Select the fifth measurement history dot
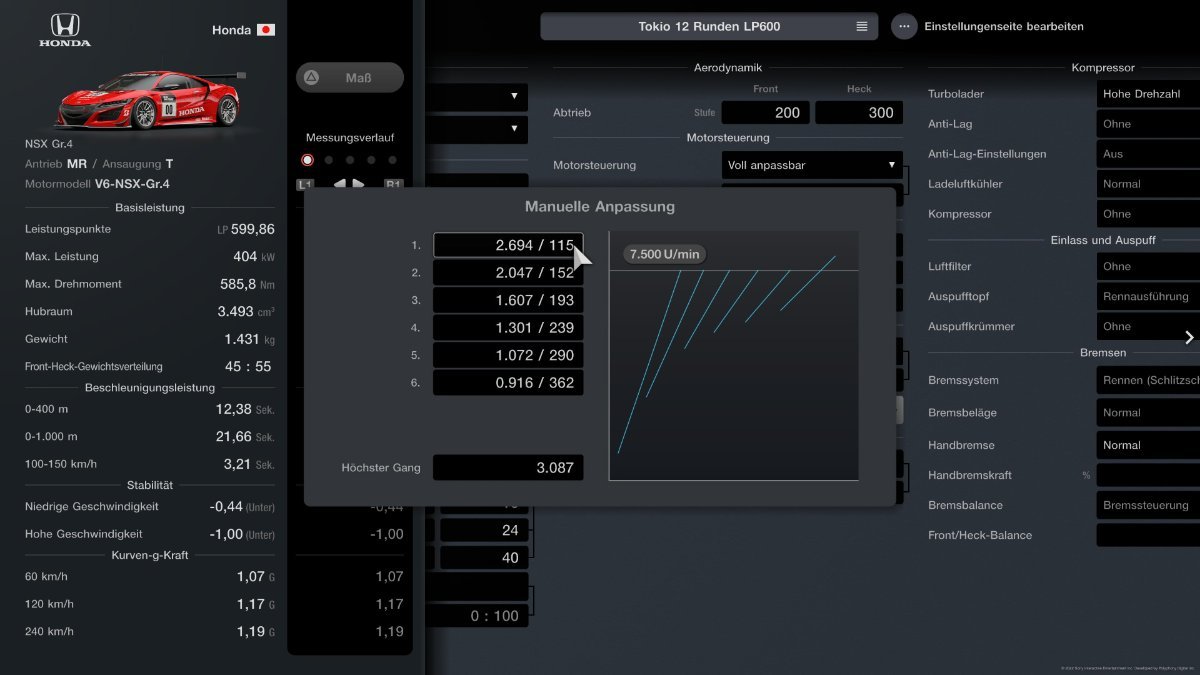 392,160
